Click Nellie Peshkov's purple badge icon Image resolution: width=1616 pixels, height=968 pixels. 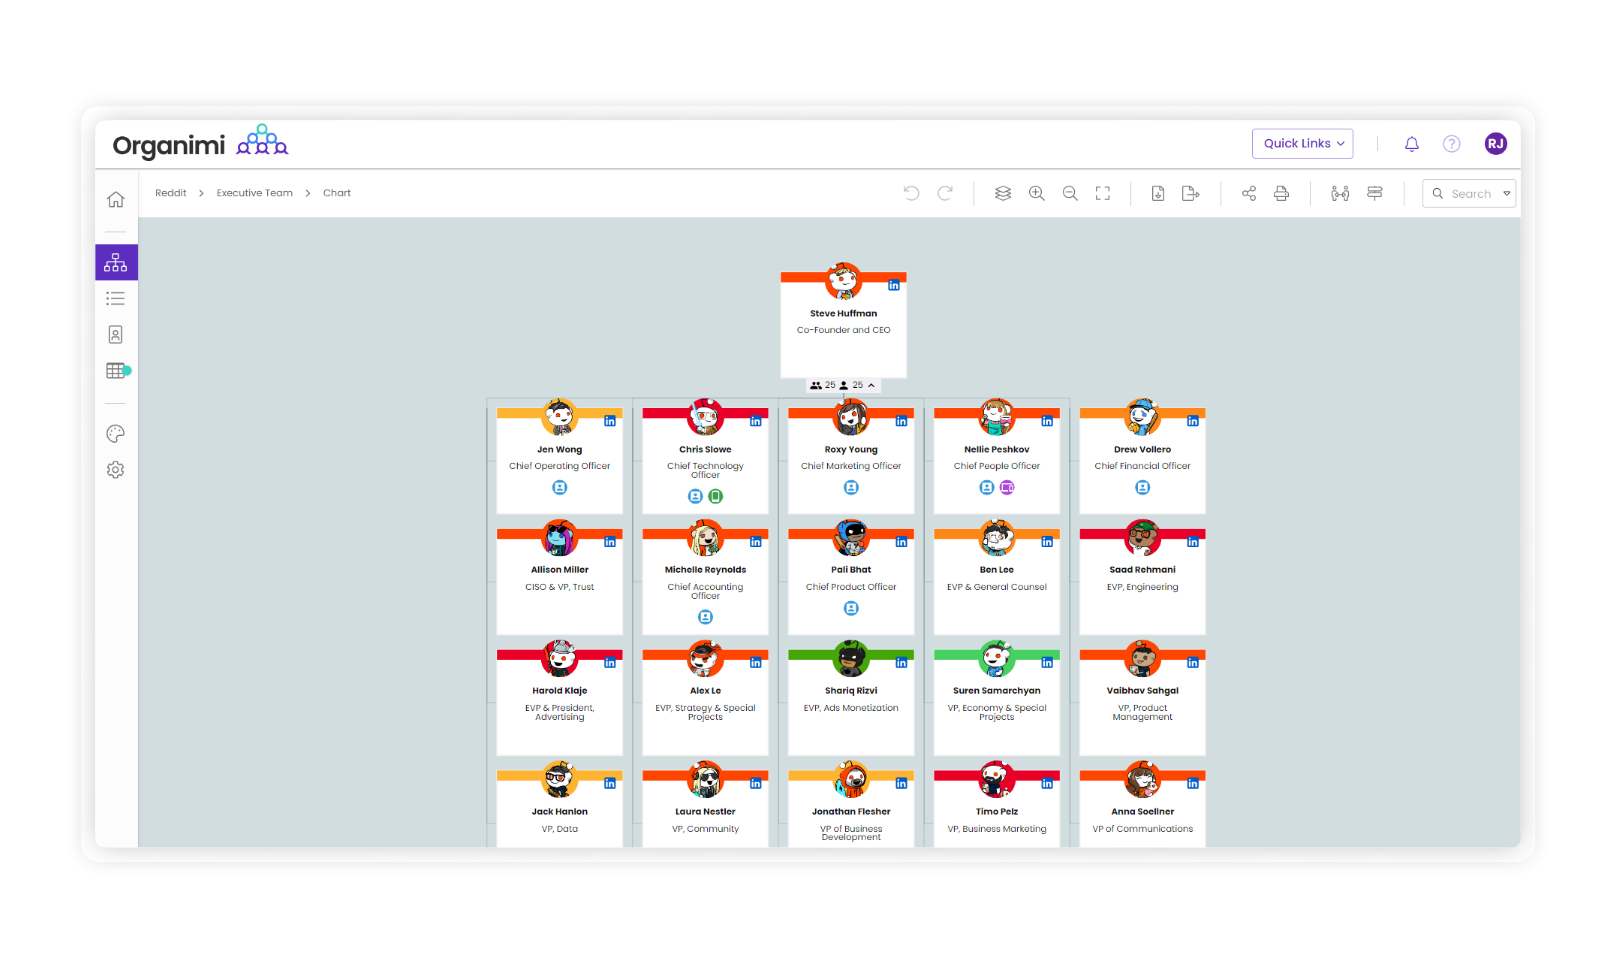[1007, 488]
